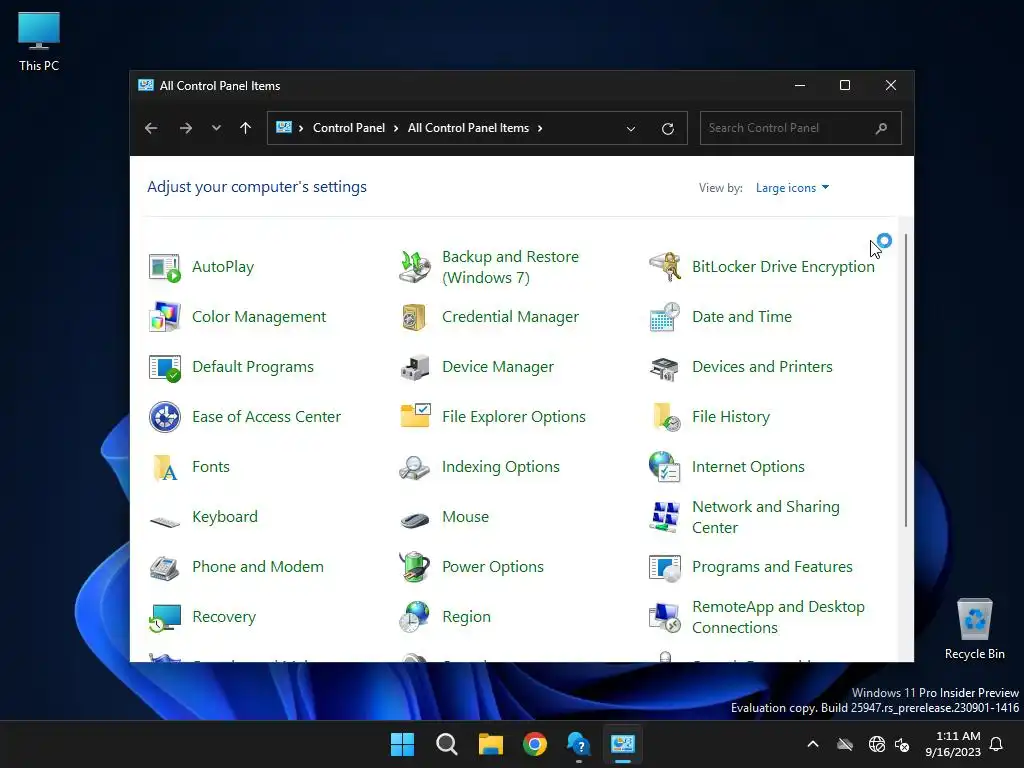Click the Control Panel breadcrumb
Image resolution: width=1024 pixels, height=768 pixels.
click(x=349, y=128)
